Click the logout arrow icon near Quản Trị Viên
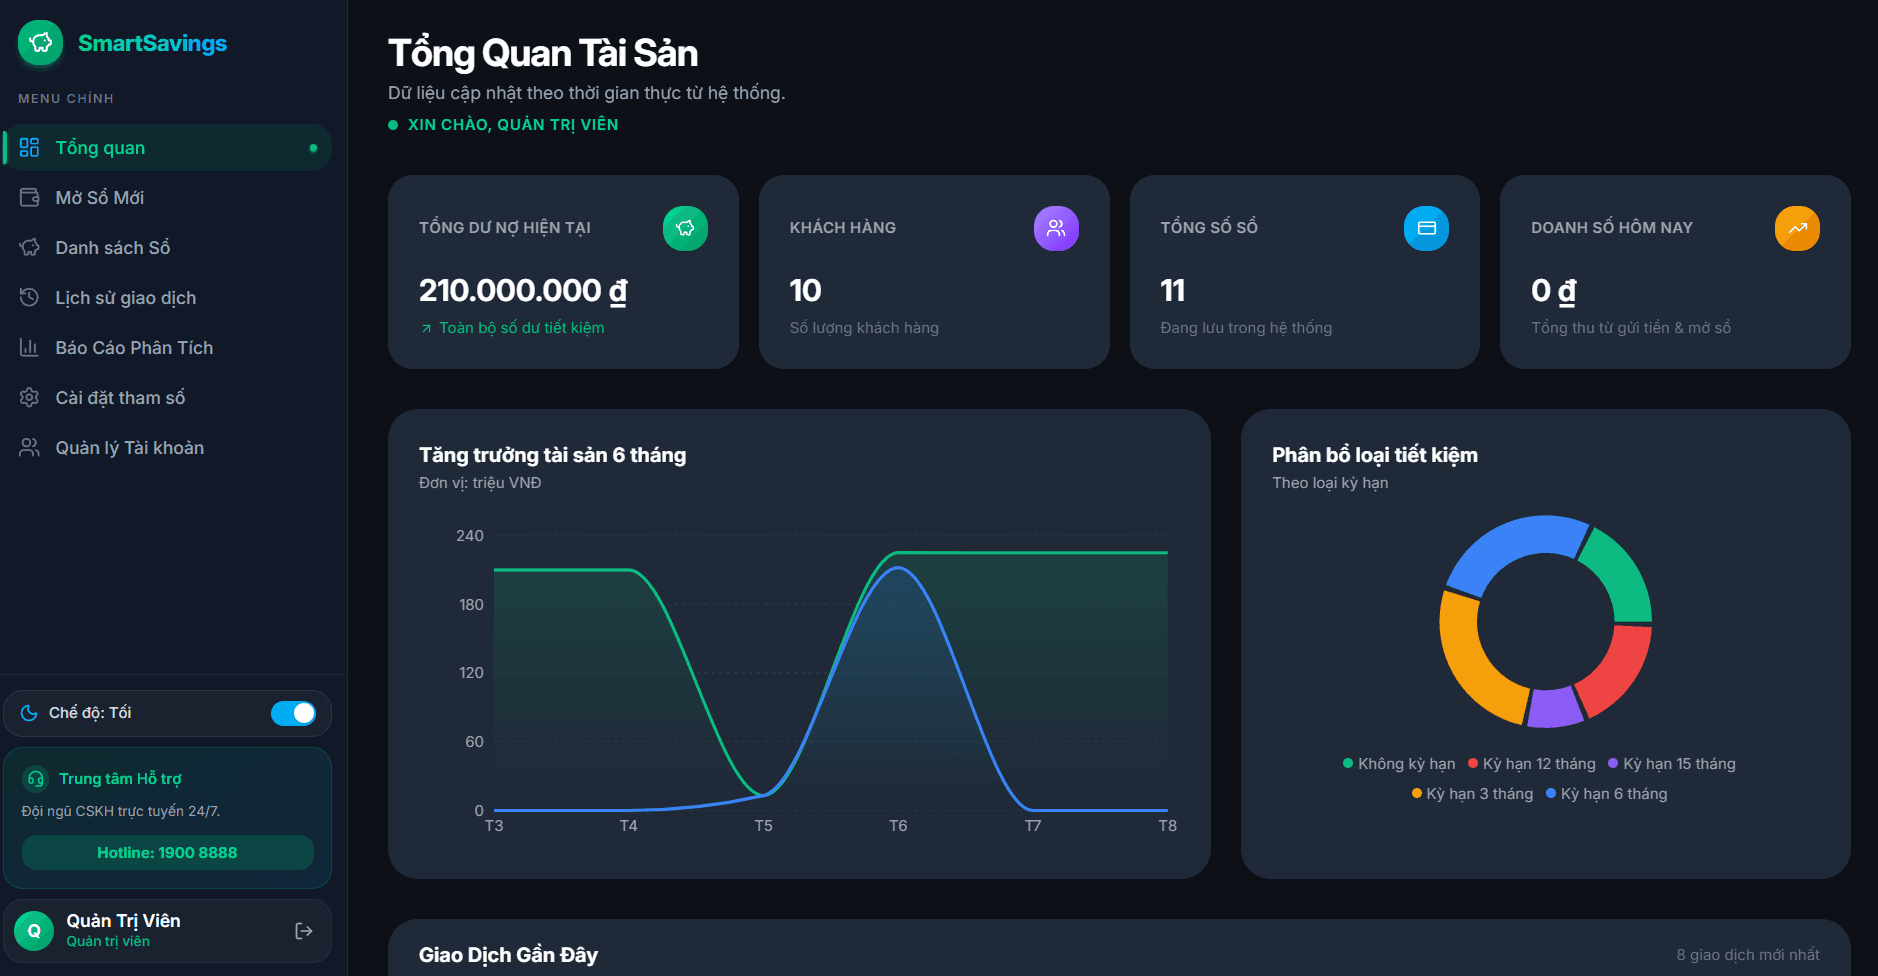Screen dimensions: 1878x976 304,931
